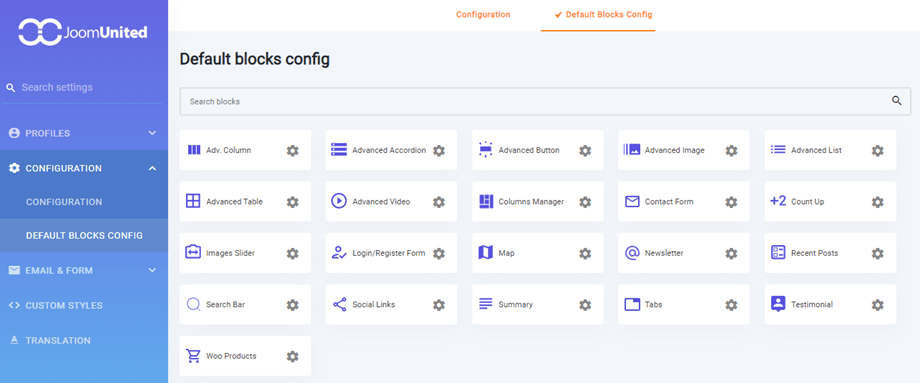Click the Social Links share icon
Viewport: 920px width, 383px height.
tap(340, 304)
